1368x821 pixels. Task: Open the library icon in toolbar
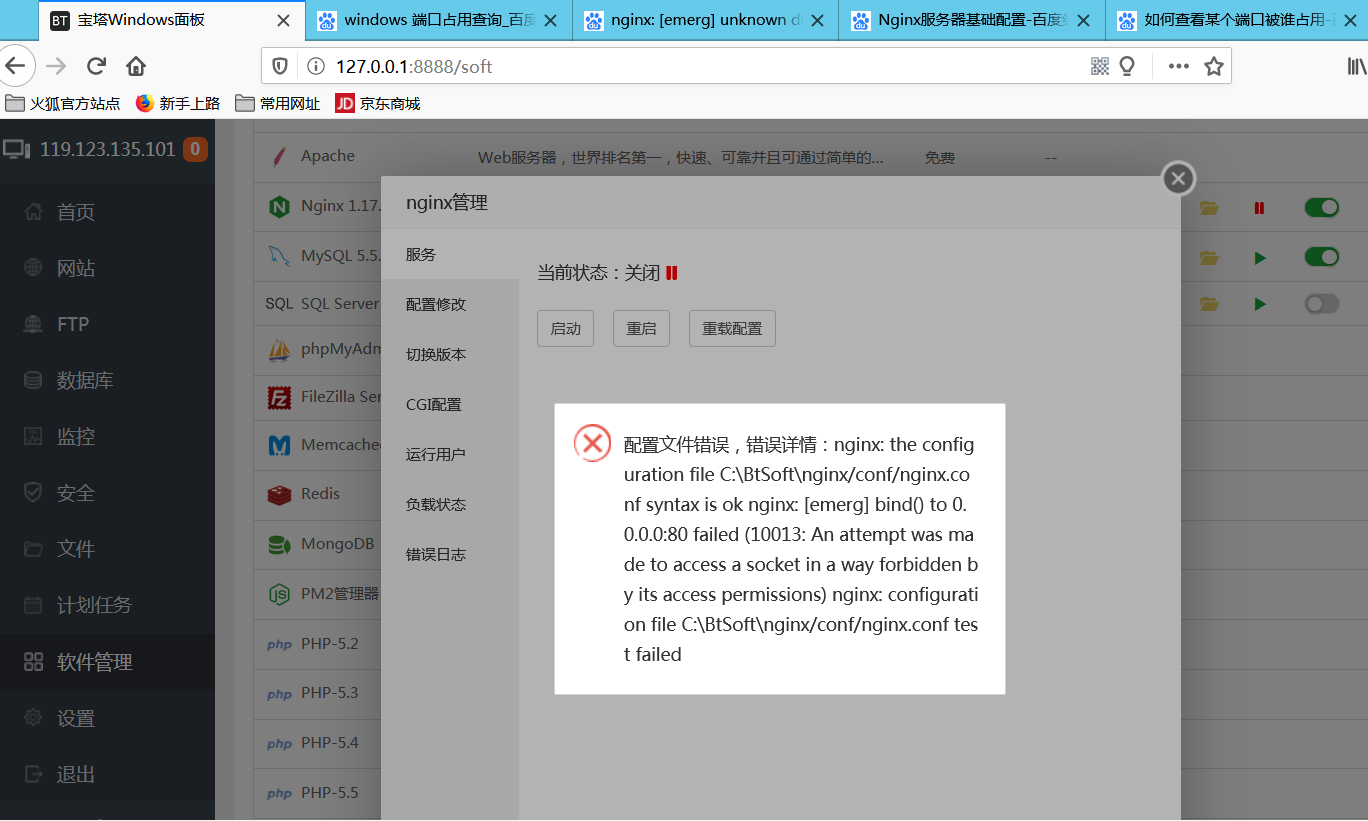pos(1357,66)
